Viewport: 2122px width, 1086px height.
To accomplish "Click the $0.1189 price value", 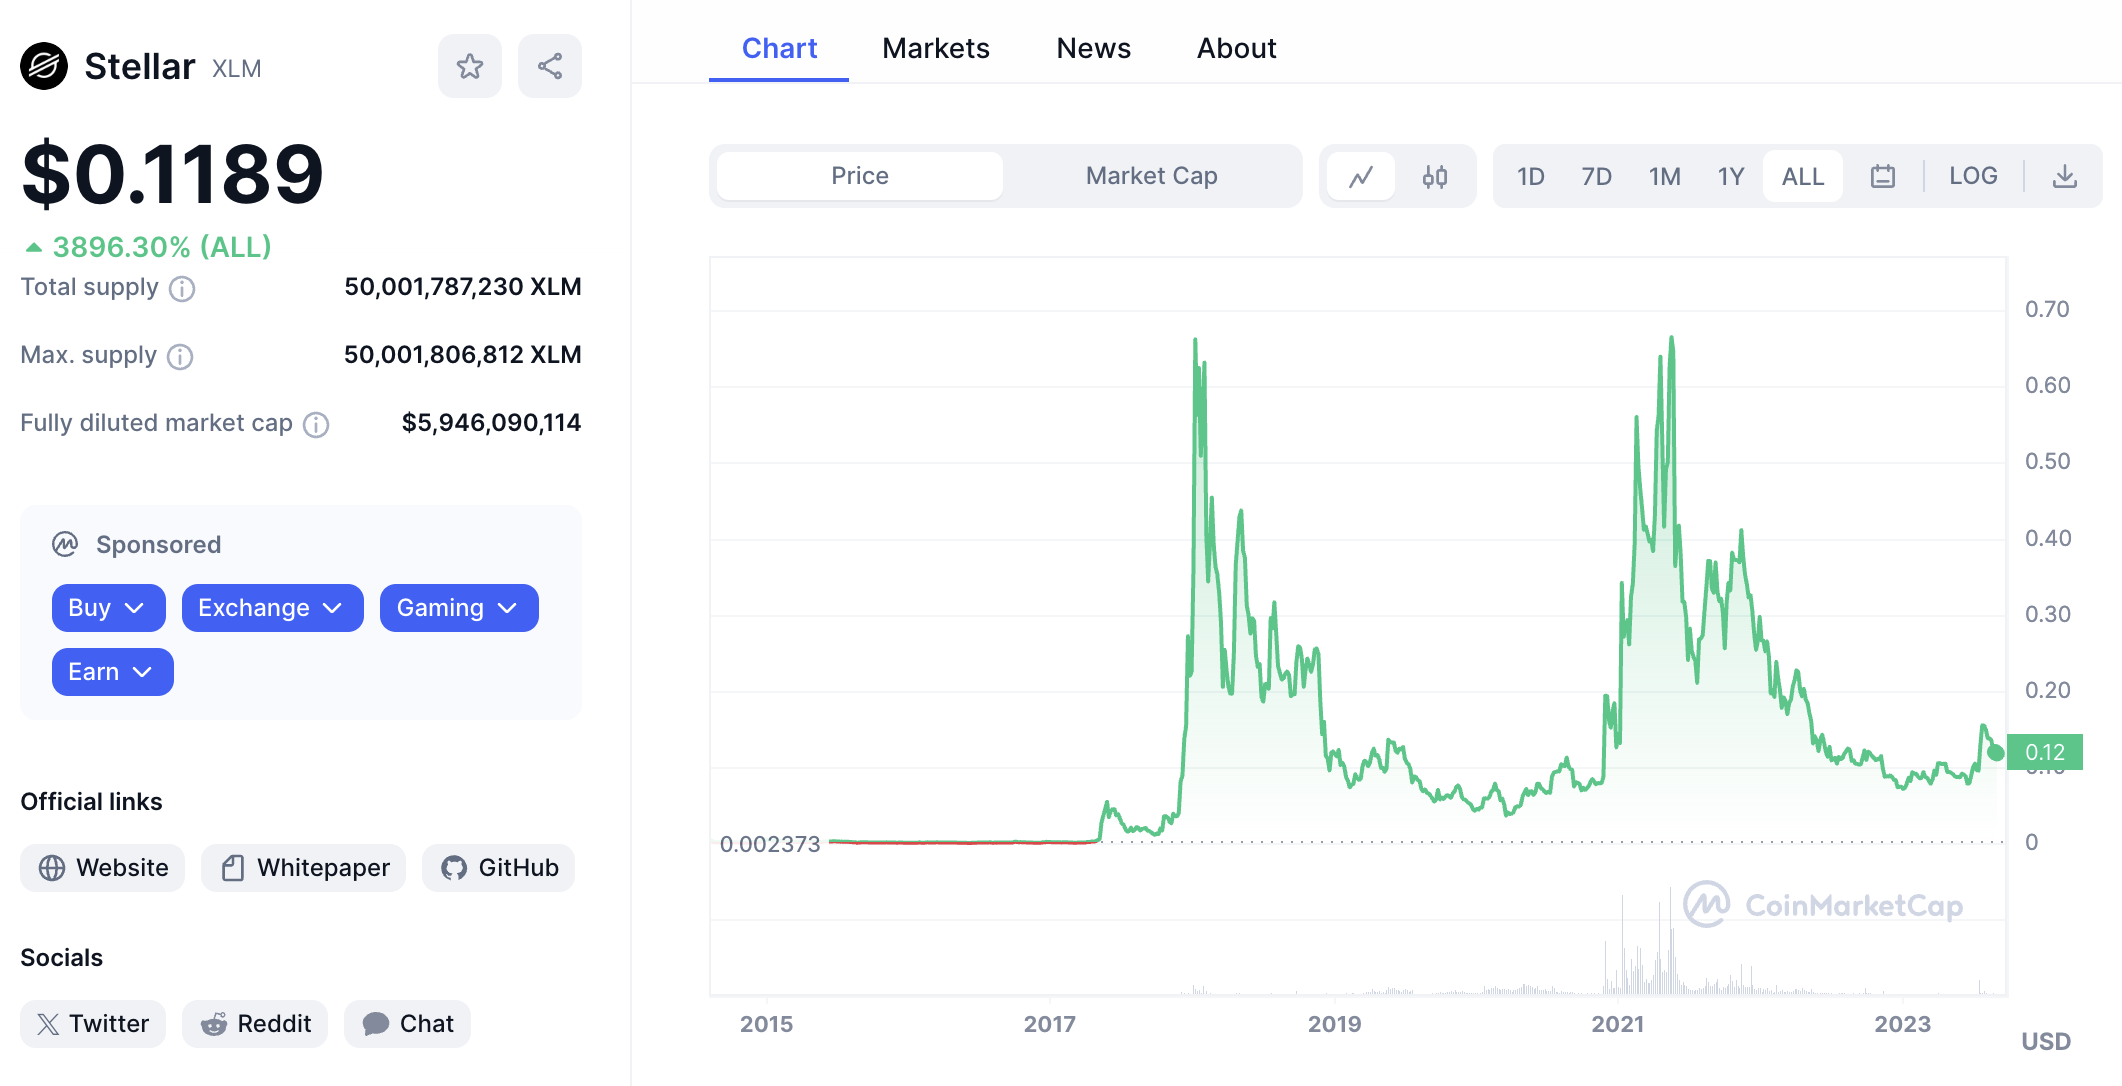I will click(172, 174).
